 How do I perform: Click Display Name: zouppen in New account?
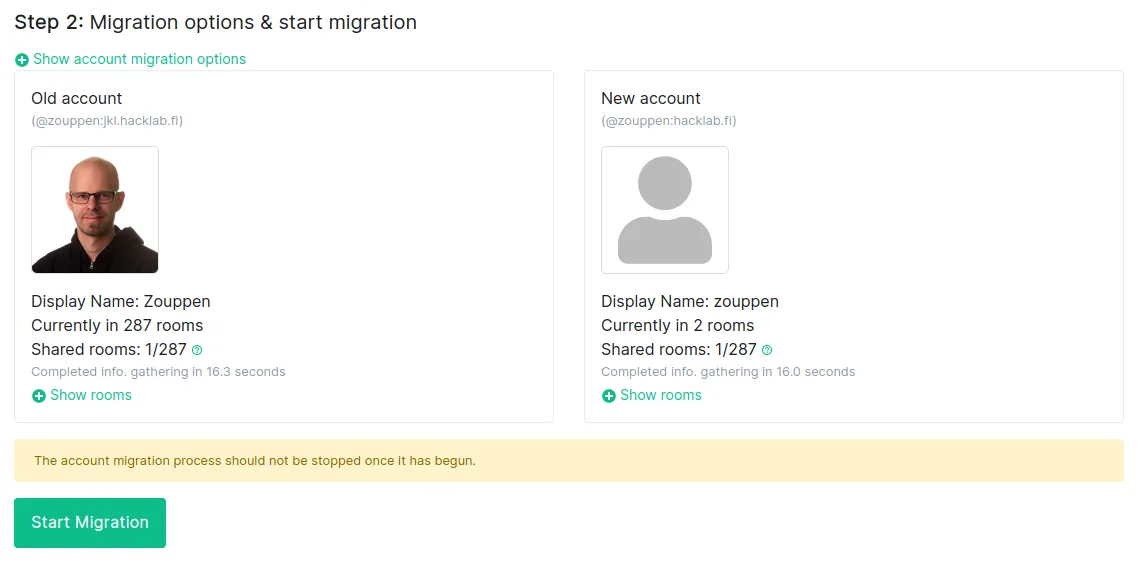pyautogui.click(x=690, y=301)
